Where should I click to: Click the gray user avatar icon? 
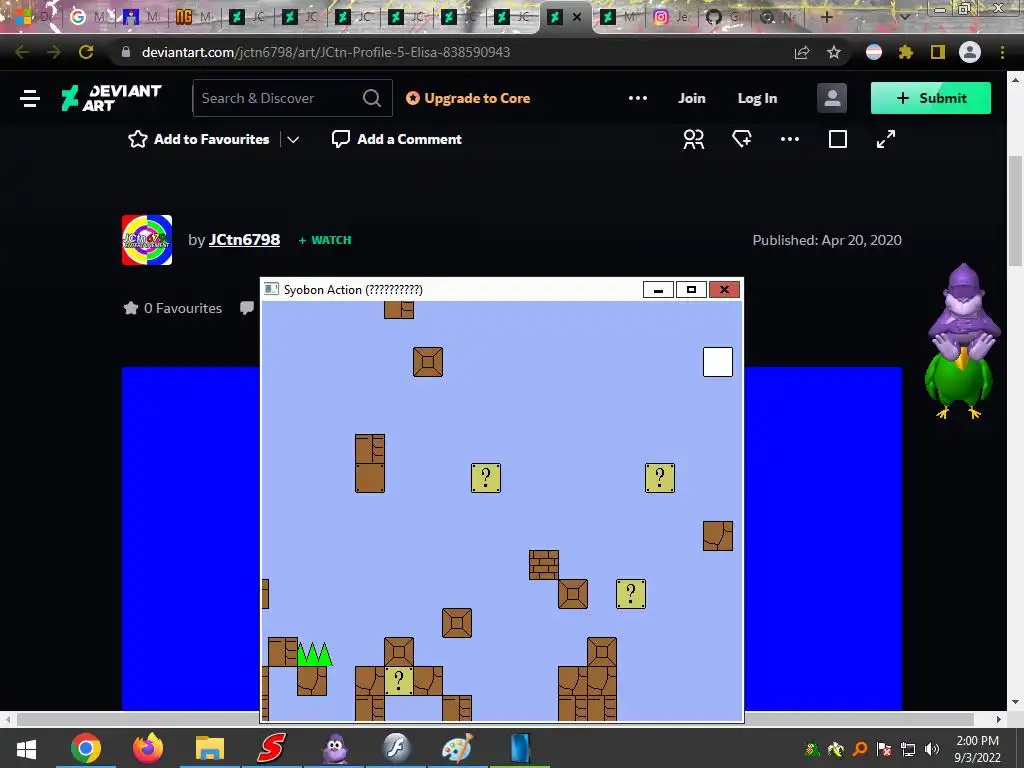tap(831, 98)
